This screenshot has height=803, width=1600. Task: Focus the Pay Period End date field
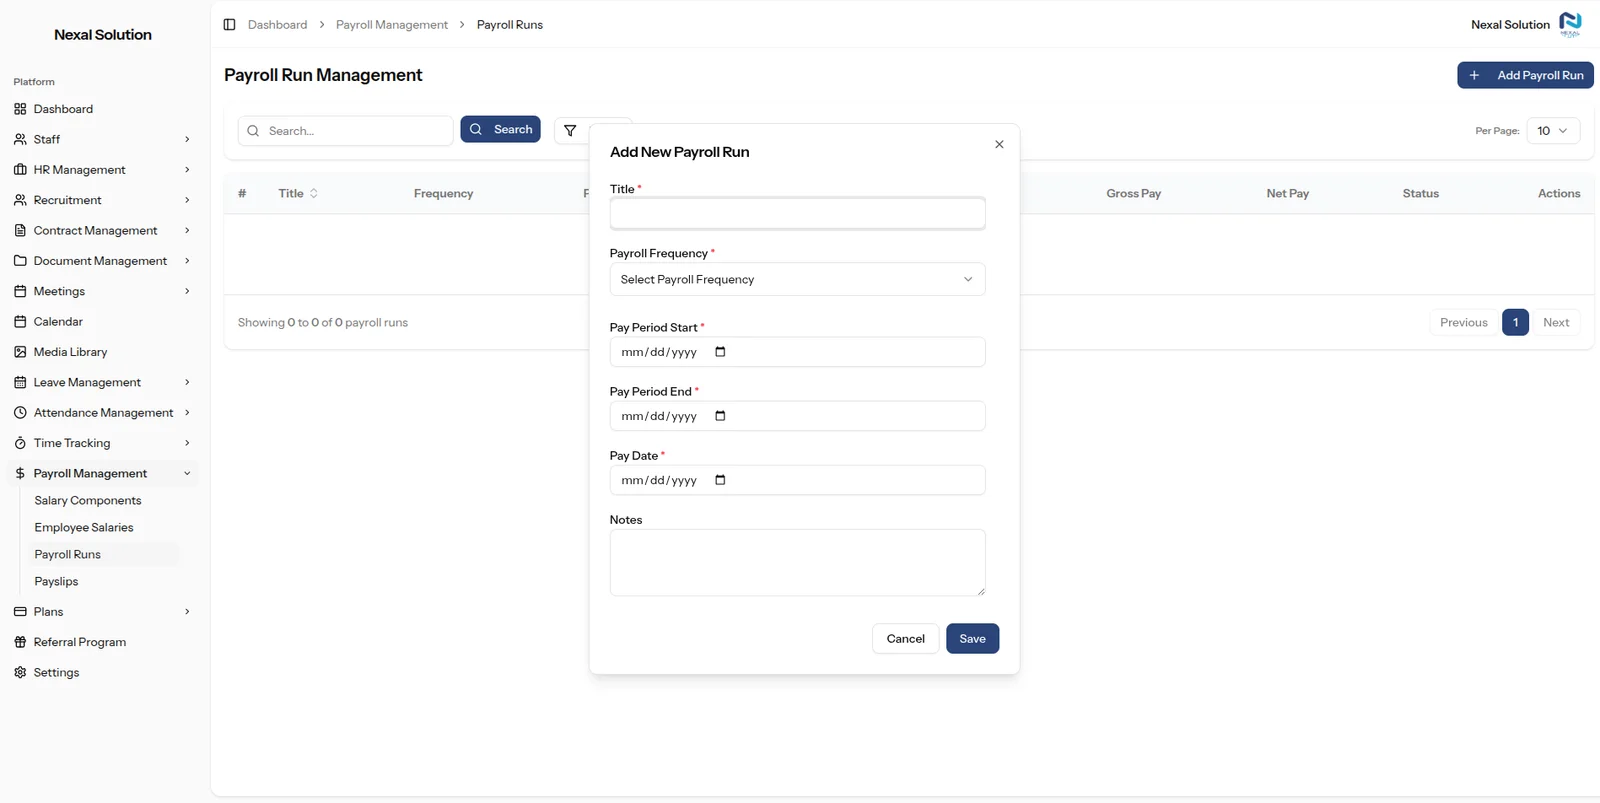[797, 416]
